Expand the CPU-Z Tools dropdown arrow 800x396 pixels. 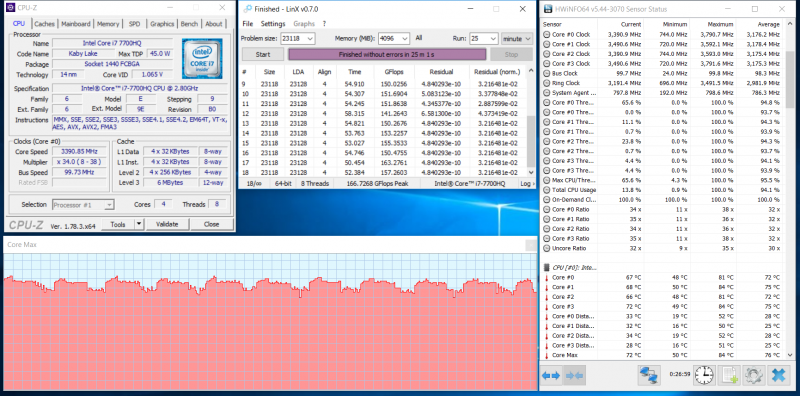139,224
